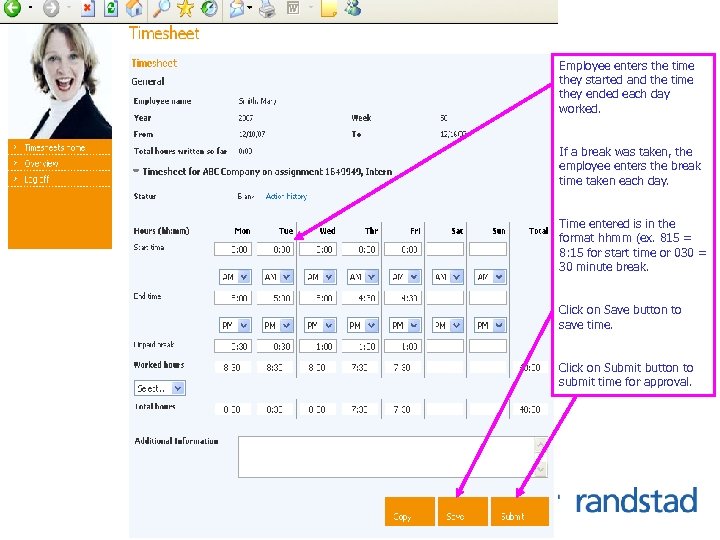Screen dimensions: 720x540
Task: Click the Mail envelope toolbar icon
Action: click(x=237, y=8)
